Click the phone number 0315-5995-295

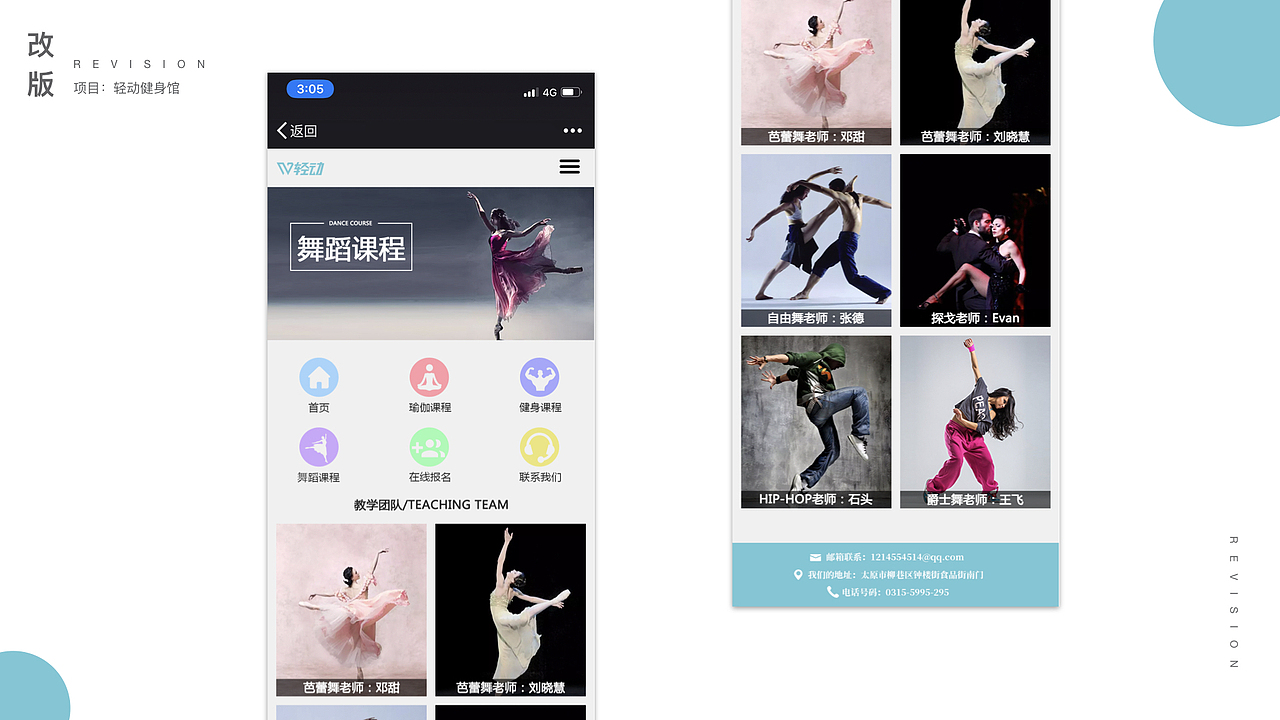pos(917,592)
